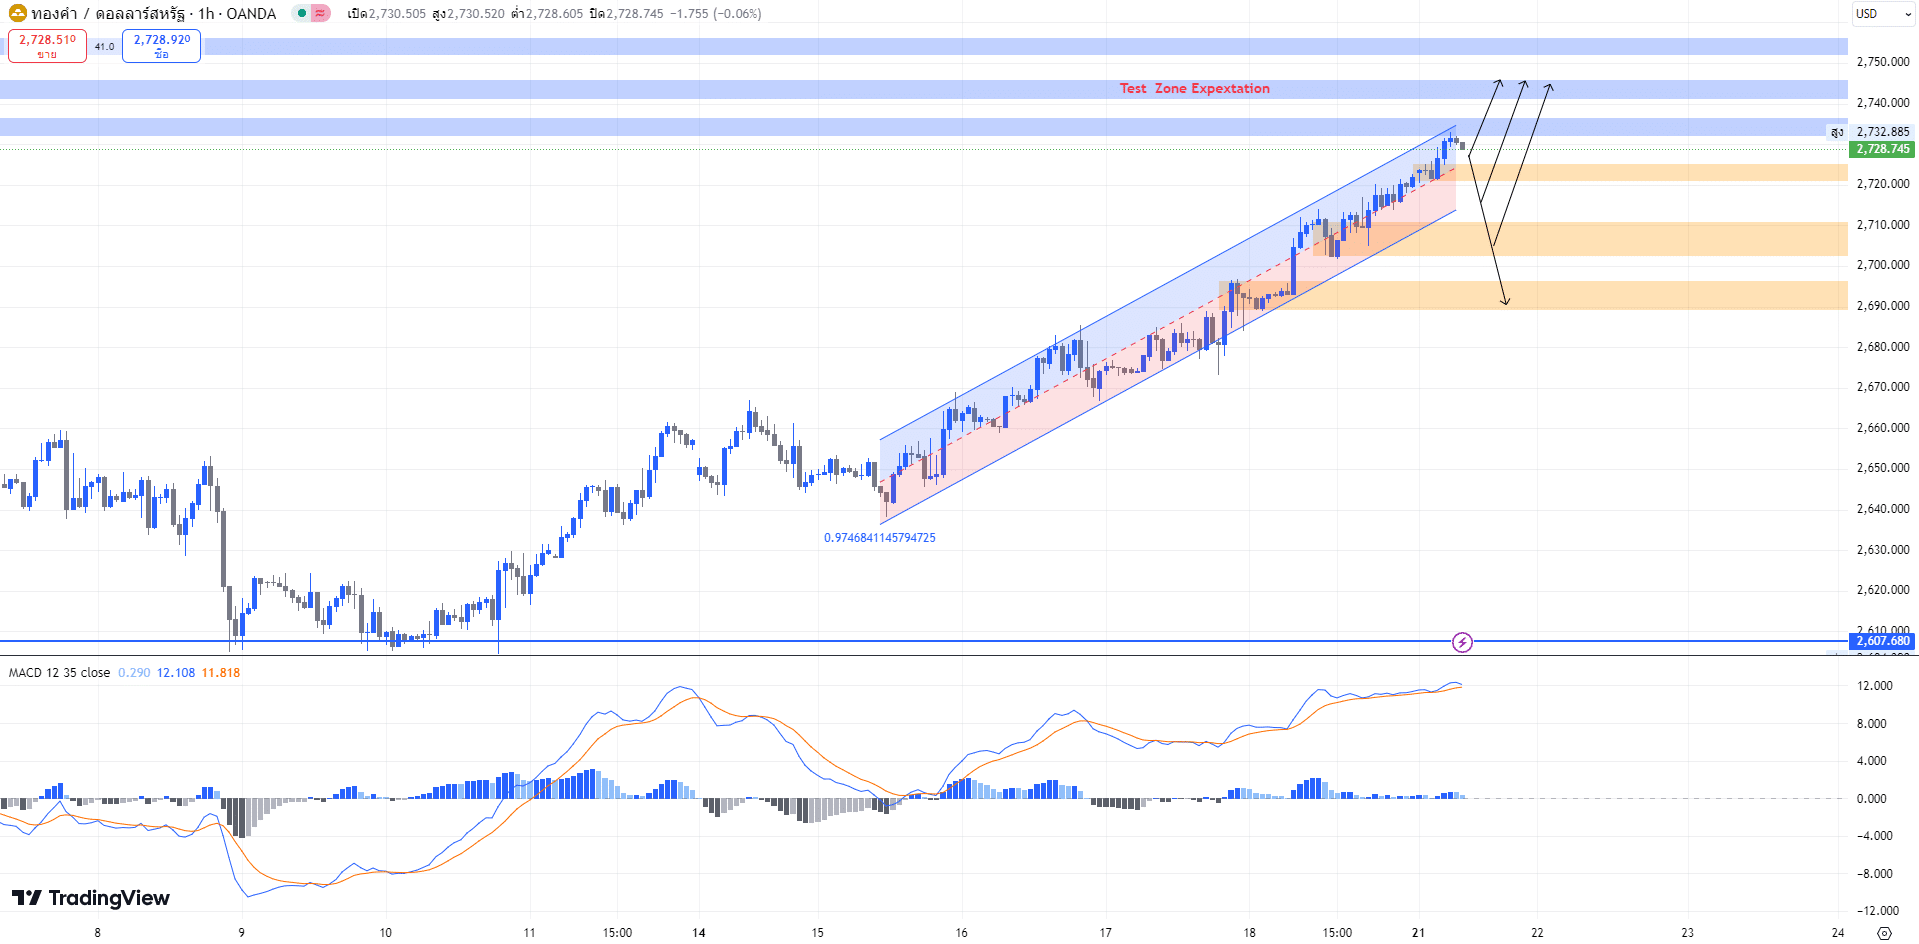Click the purple lightning alert icon on the line
This screenshot has width=1919, height=944.
point(1463,643)
